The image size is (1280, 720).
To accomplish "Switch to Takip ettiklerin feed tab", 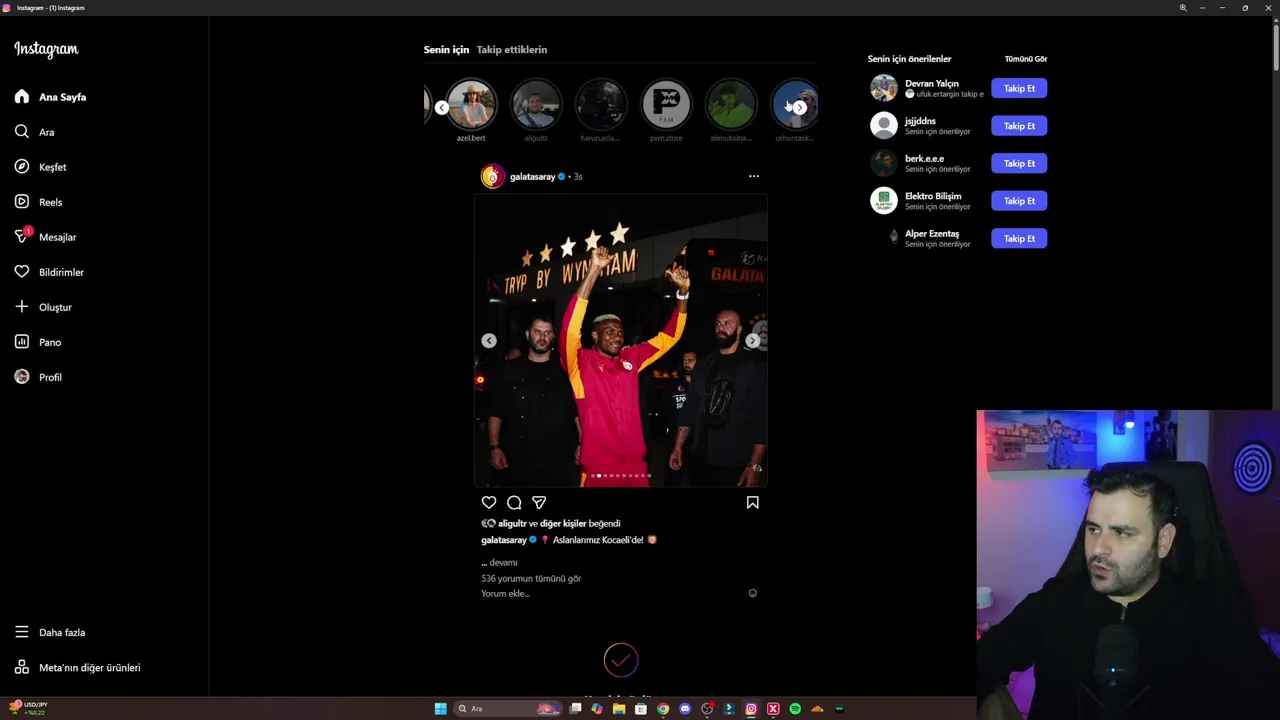I will click(512, 49).
